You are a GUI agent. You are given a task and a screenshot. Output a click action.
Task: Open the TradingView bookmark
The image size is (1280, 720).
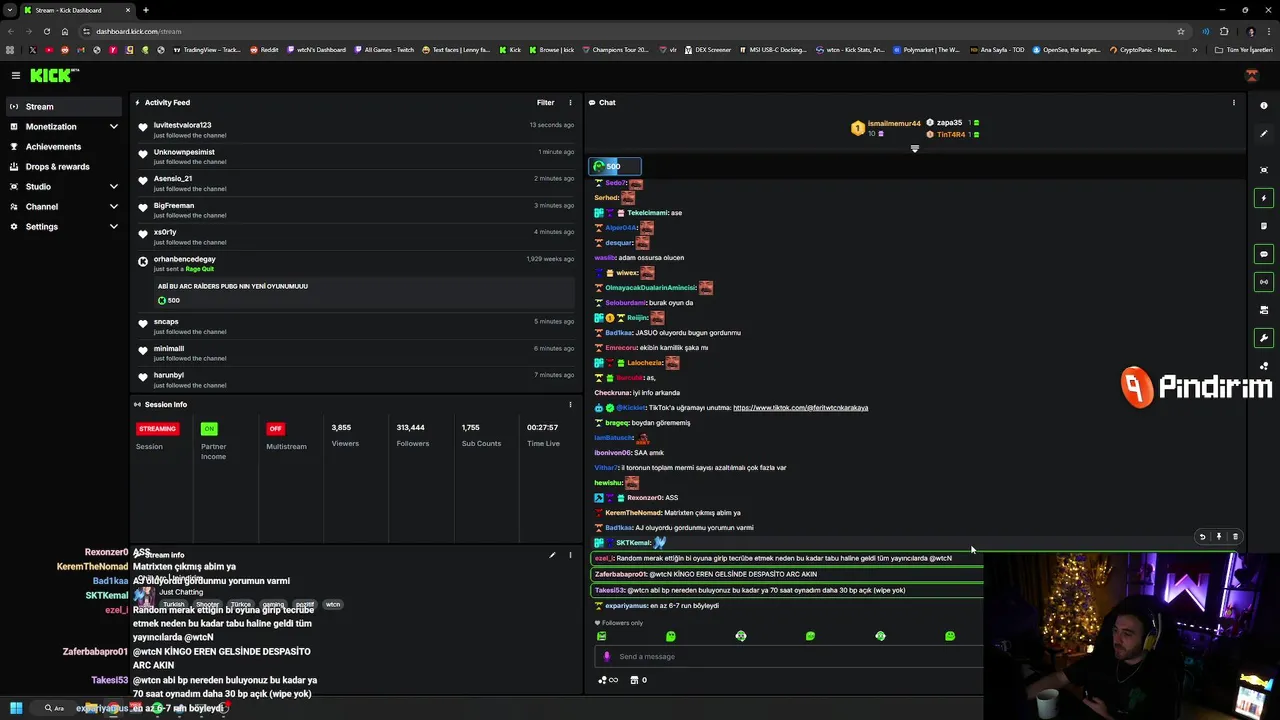coord(207,50)
